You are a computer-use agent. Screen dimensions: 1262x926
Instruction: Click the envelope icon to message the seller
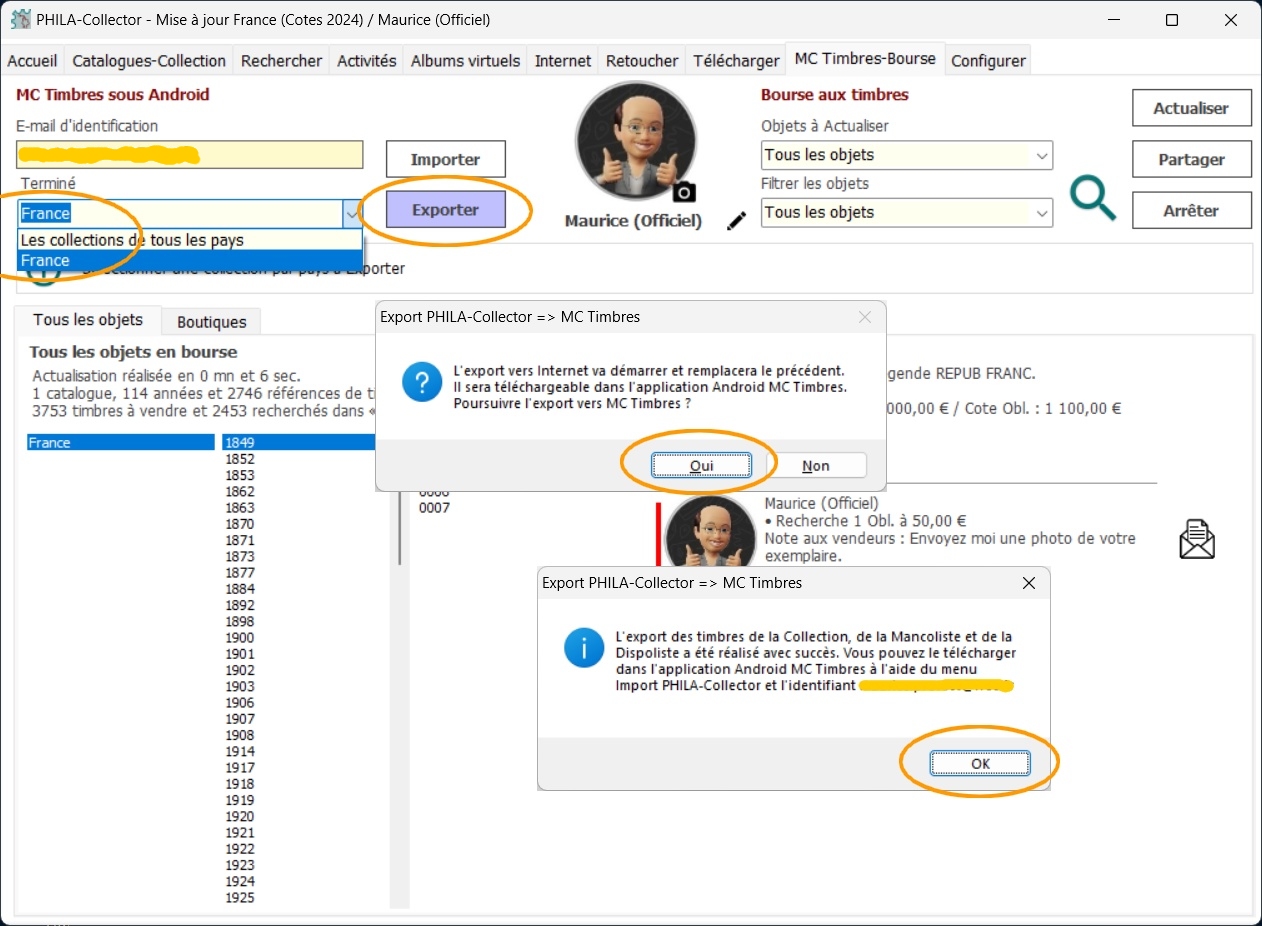tap(1197, 539)
